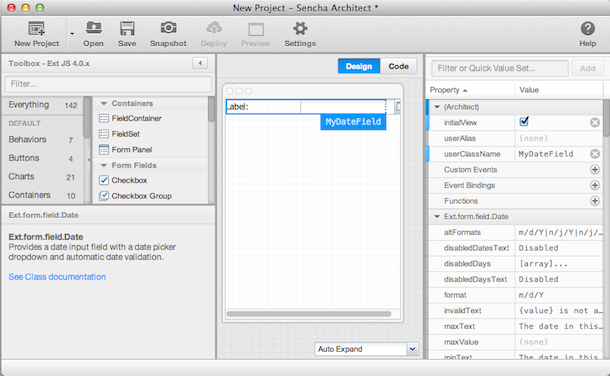Open the Auto Expand dropdown

point(412,349)
